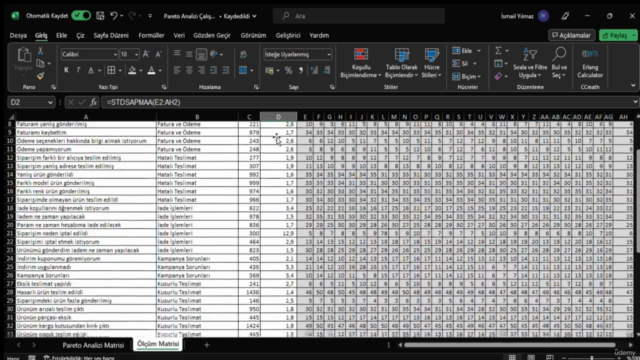Toggle center alignment in Hizalama group
Viewport: 640px width, 360px height.
tap(189, 70)
